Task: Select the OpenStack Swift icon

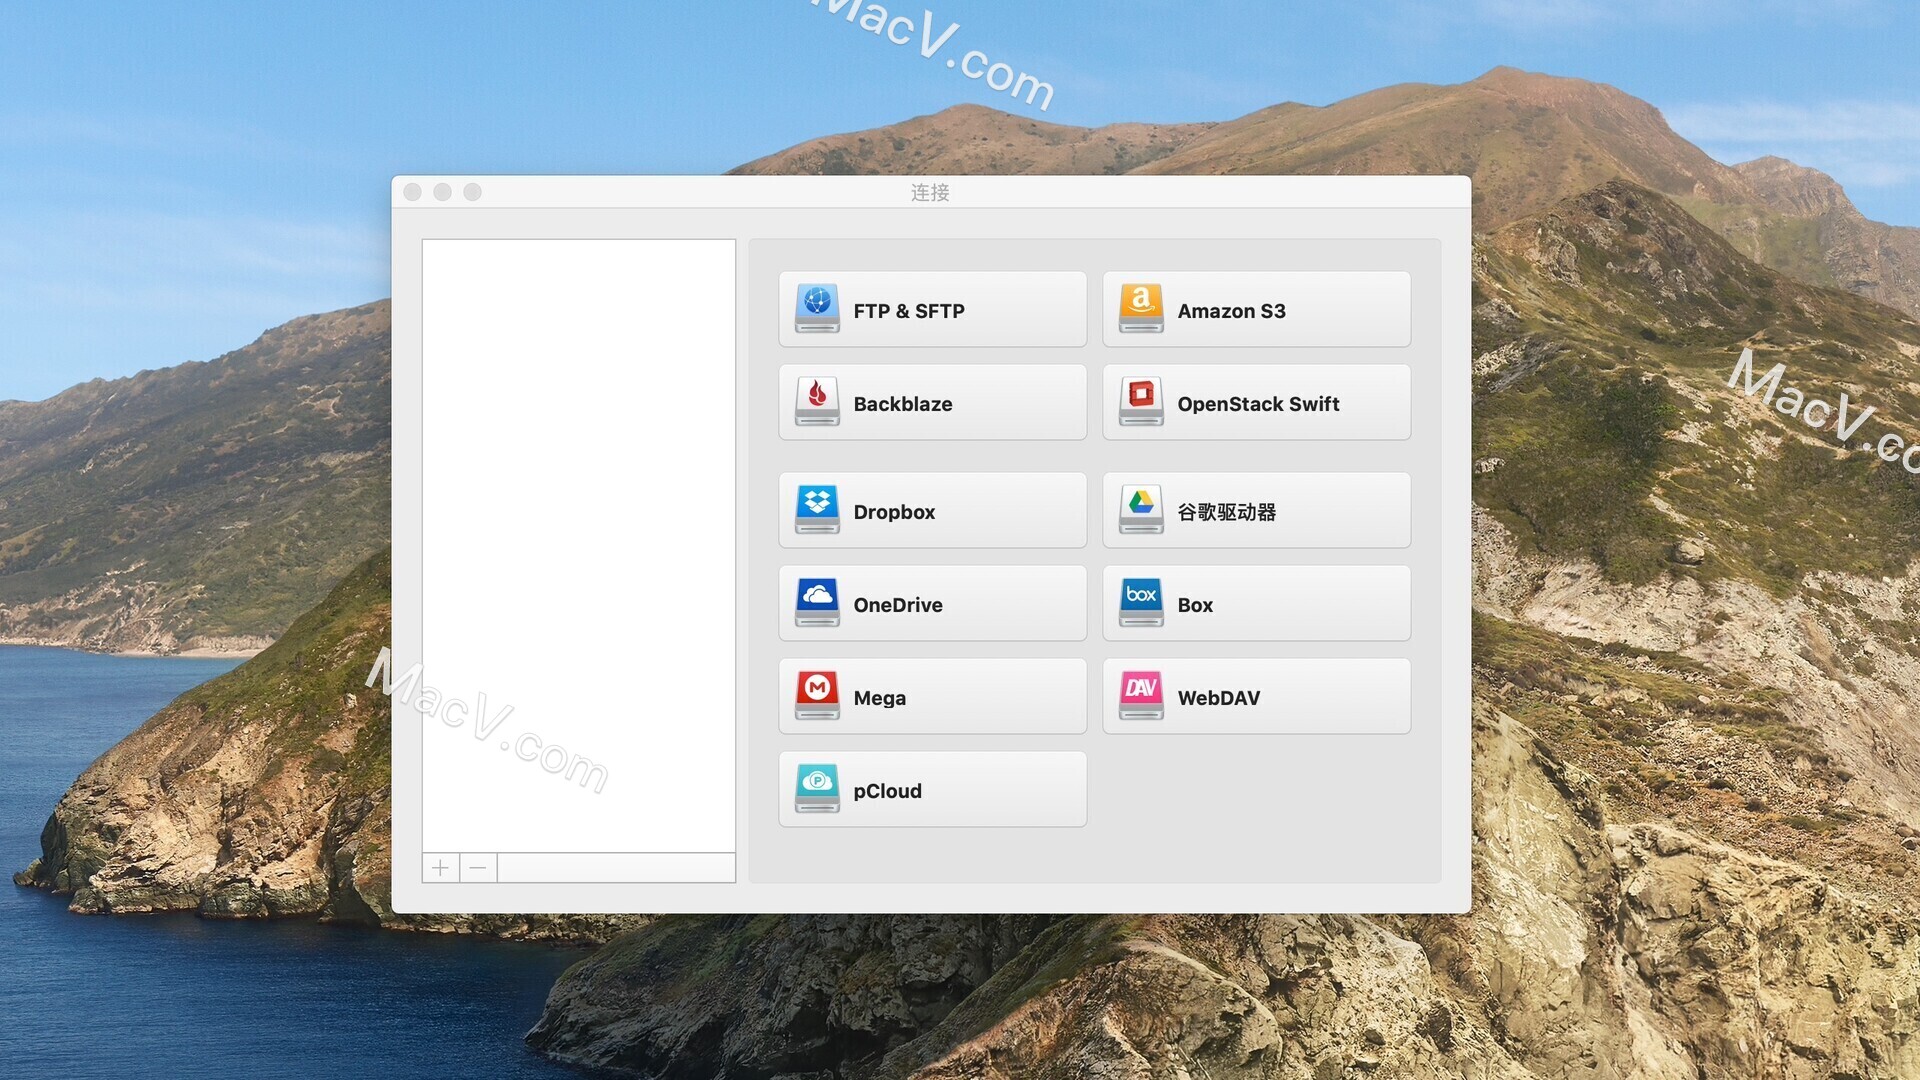Action: click(x=1139, y=402)
